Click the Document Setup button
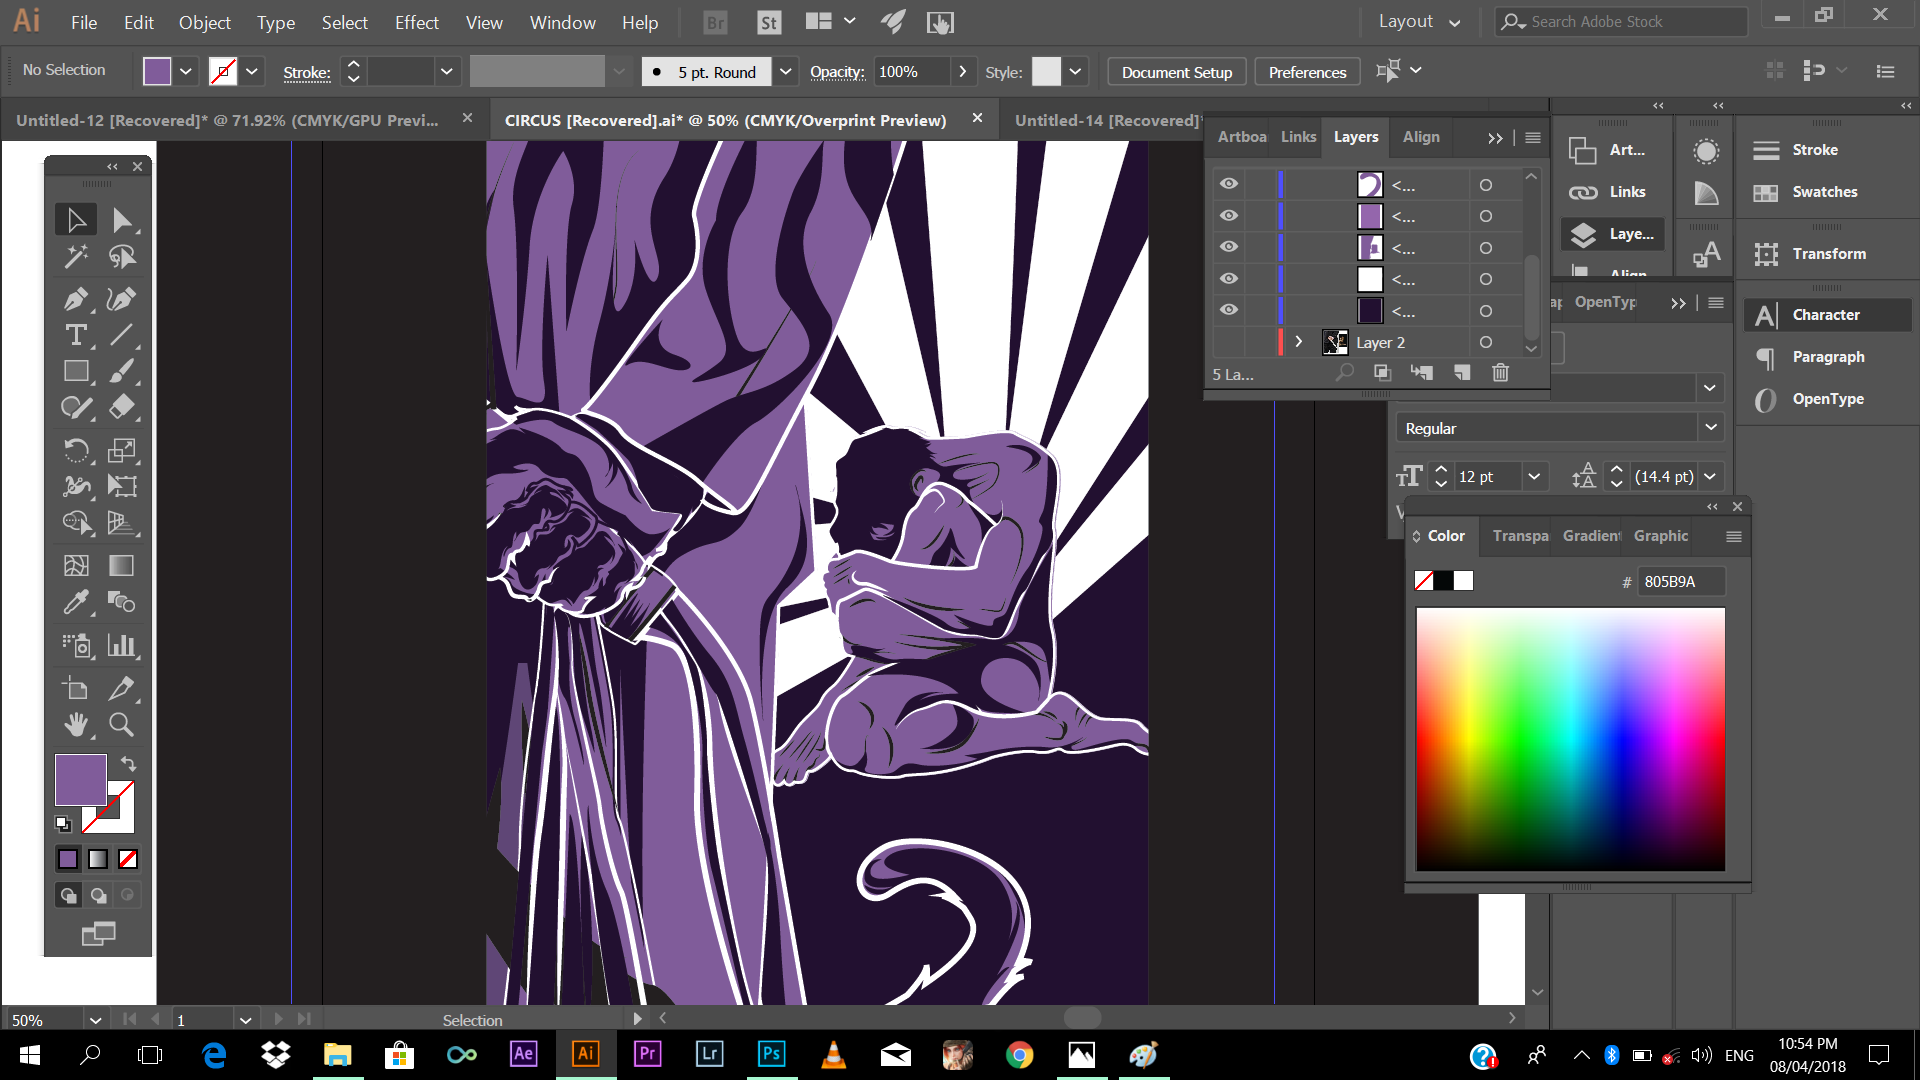Screen dimensions: 1920x1080 click(1177, 72)
